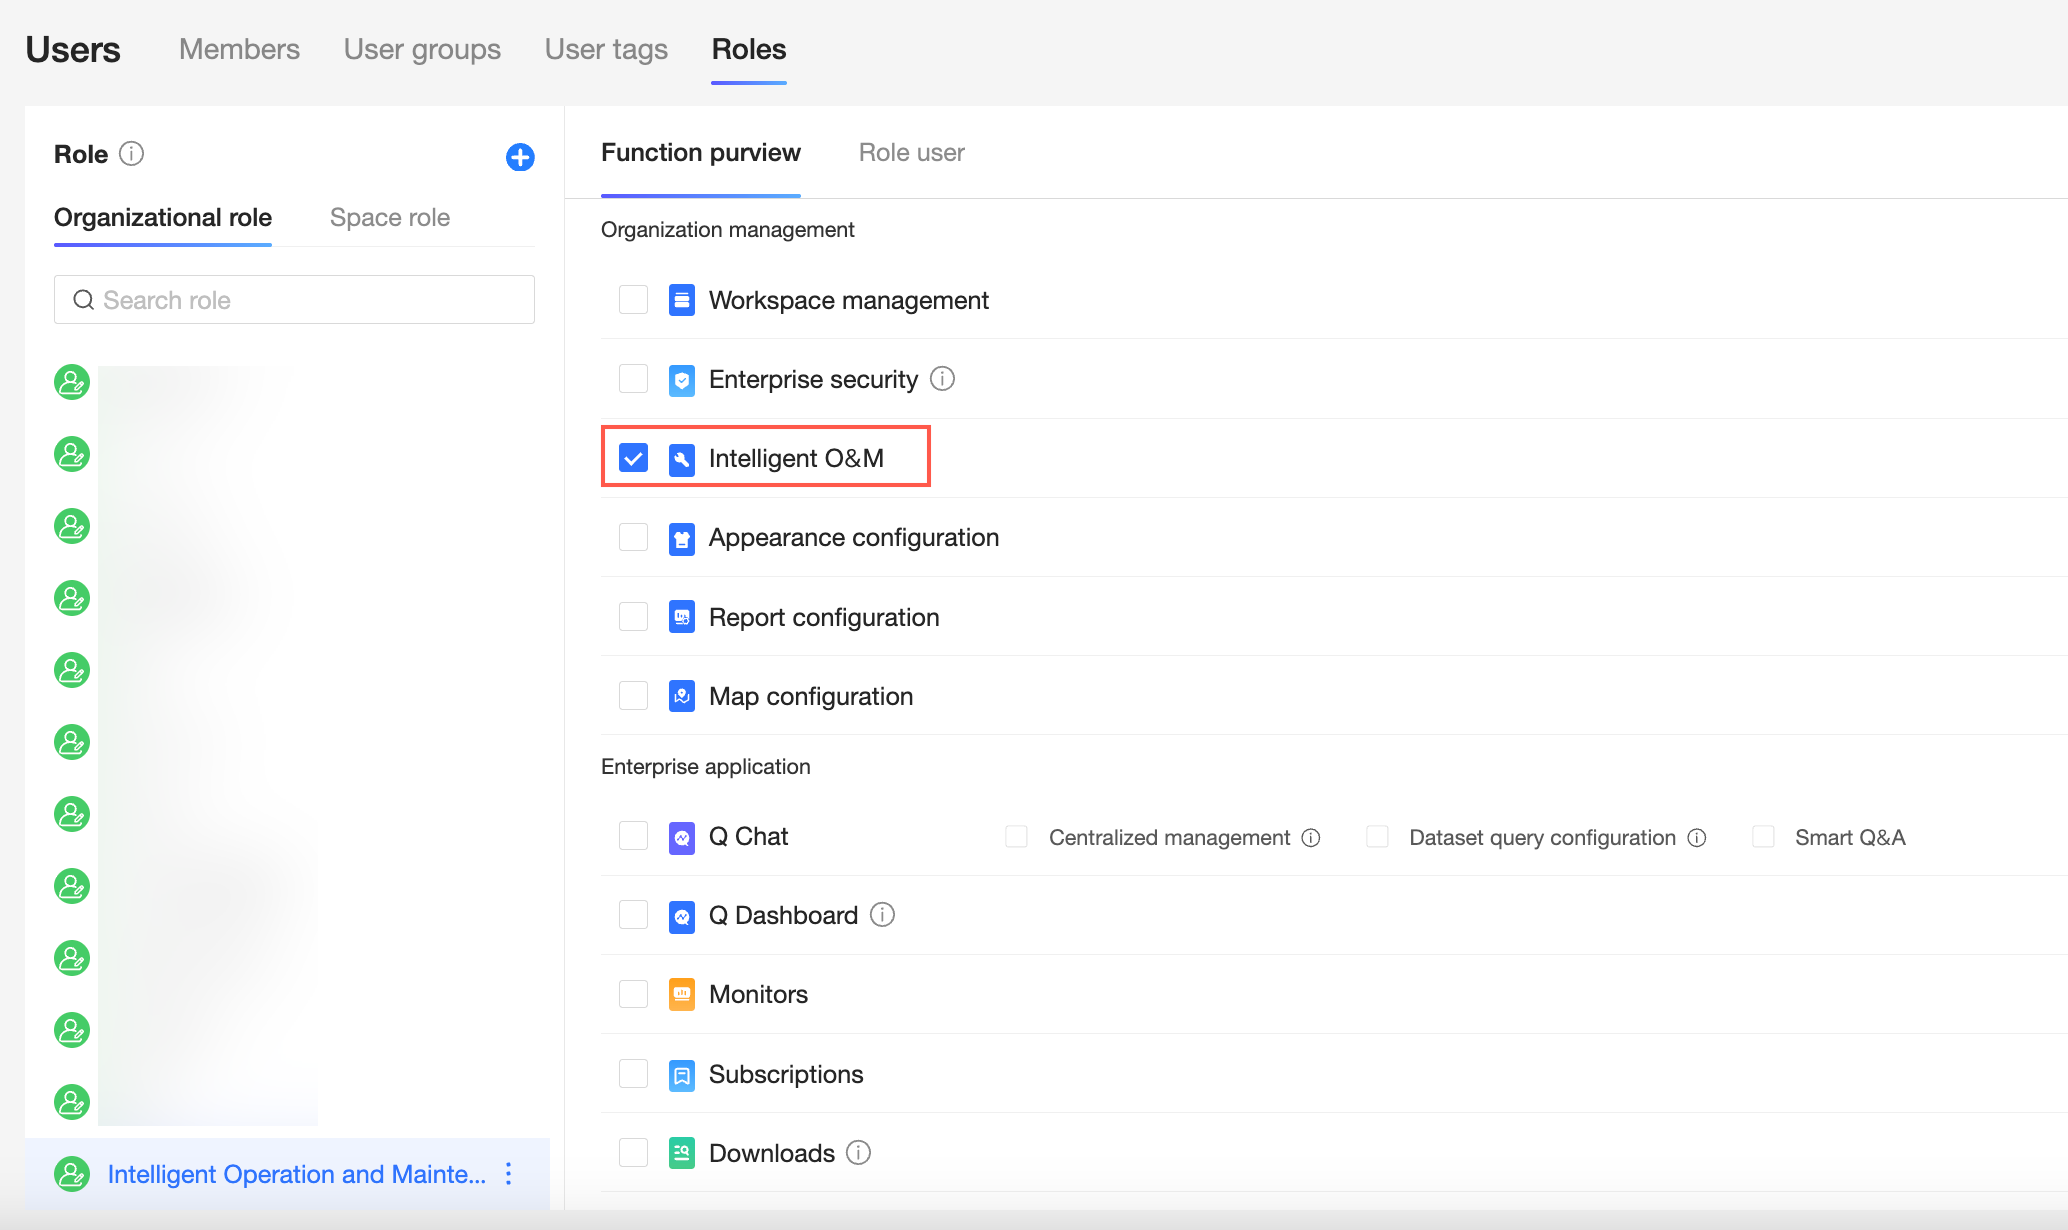Go to the User groups tab
2068x1230 pixels.
(422, 49)
